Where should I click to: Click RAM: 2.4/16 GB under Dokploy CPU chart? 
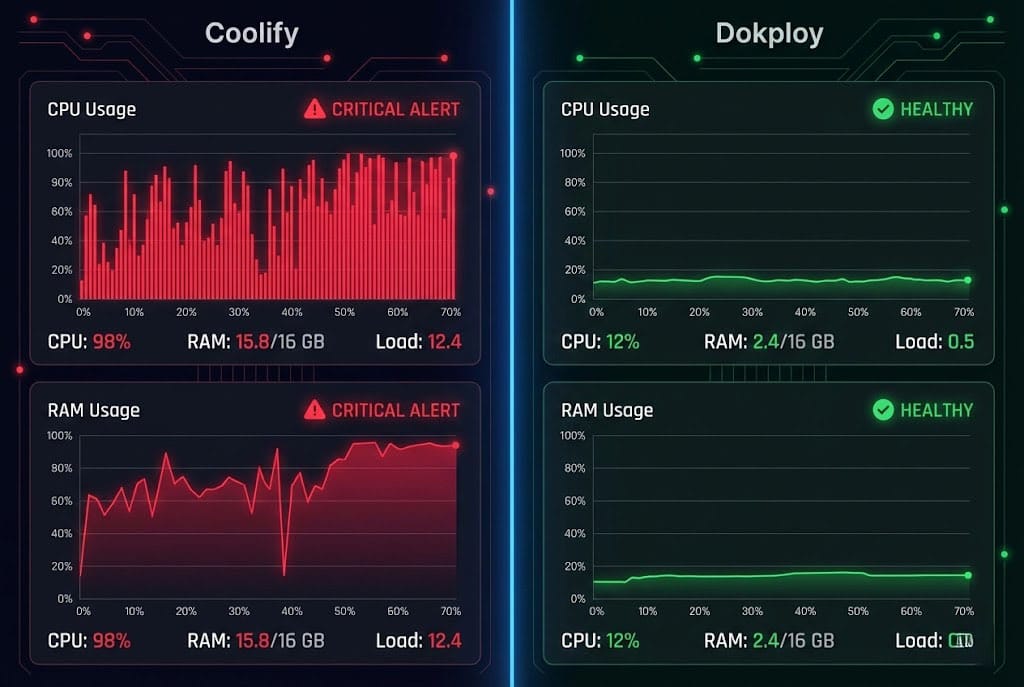tap(768, 342)
